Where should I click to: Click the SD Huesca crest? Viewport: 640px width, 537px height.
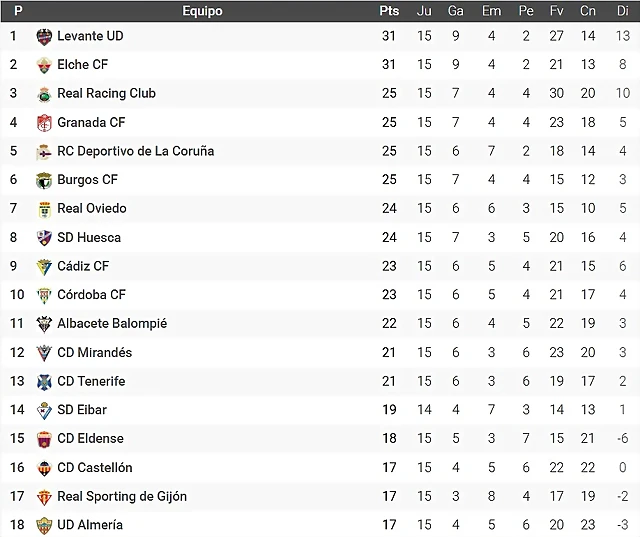point(44,238)
